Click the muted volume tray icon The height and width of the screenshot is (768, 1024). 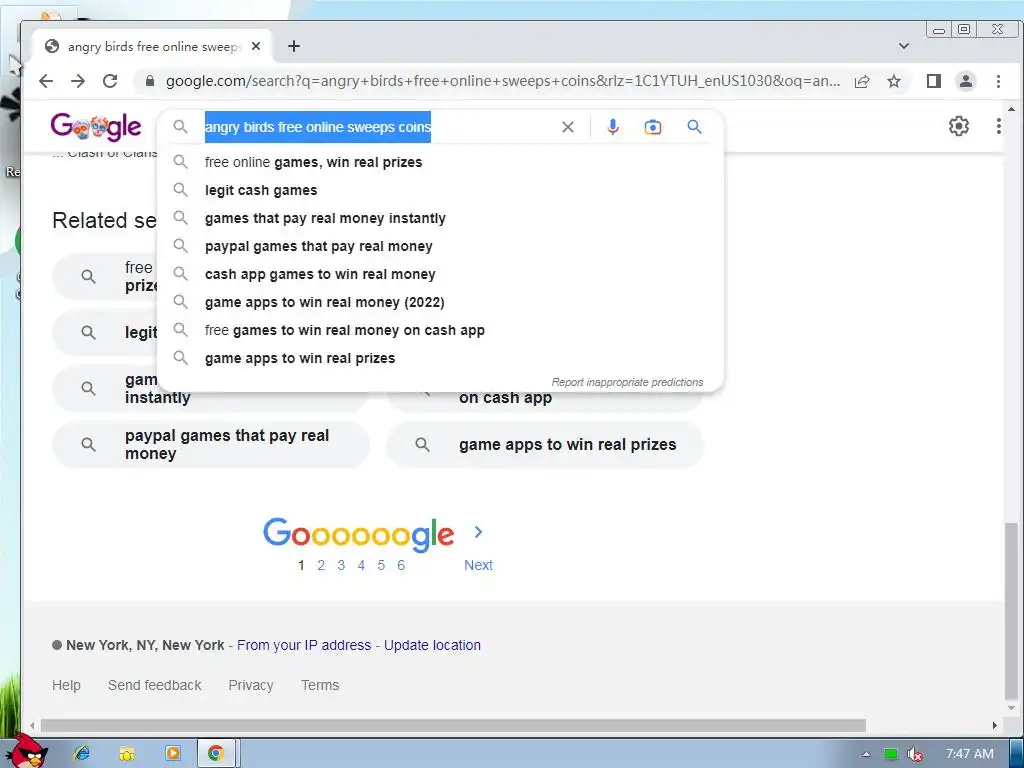pyautogui.click(x=914, y=754)
